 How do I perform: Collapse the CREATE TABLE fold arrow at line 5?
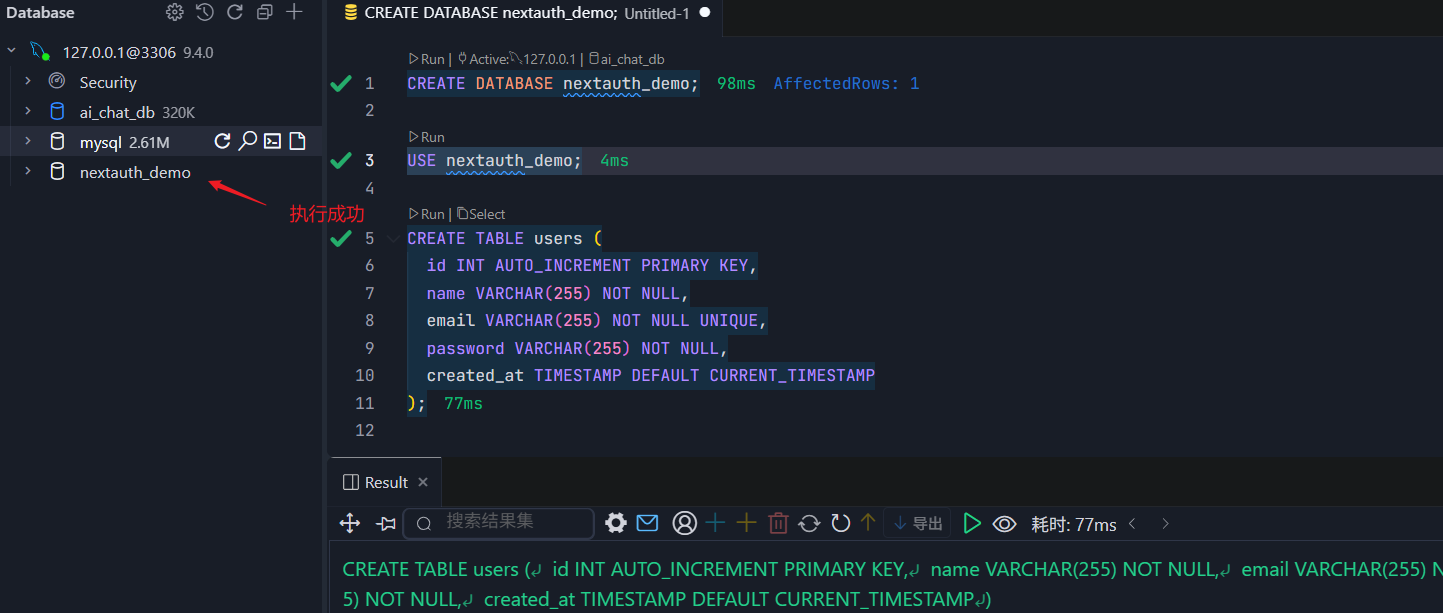391,238
